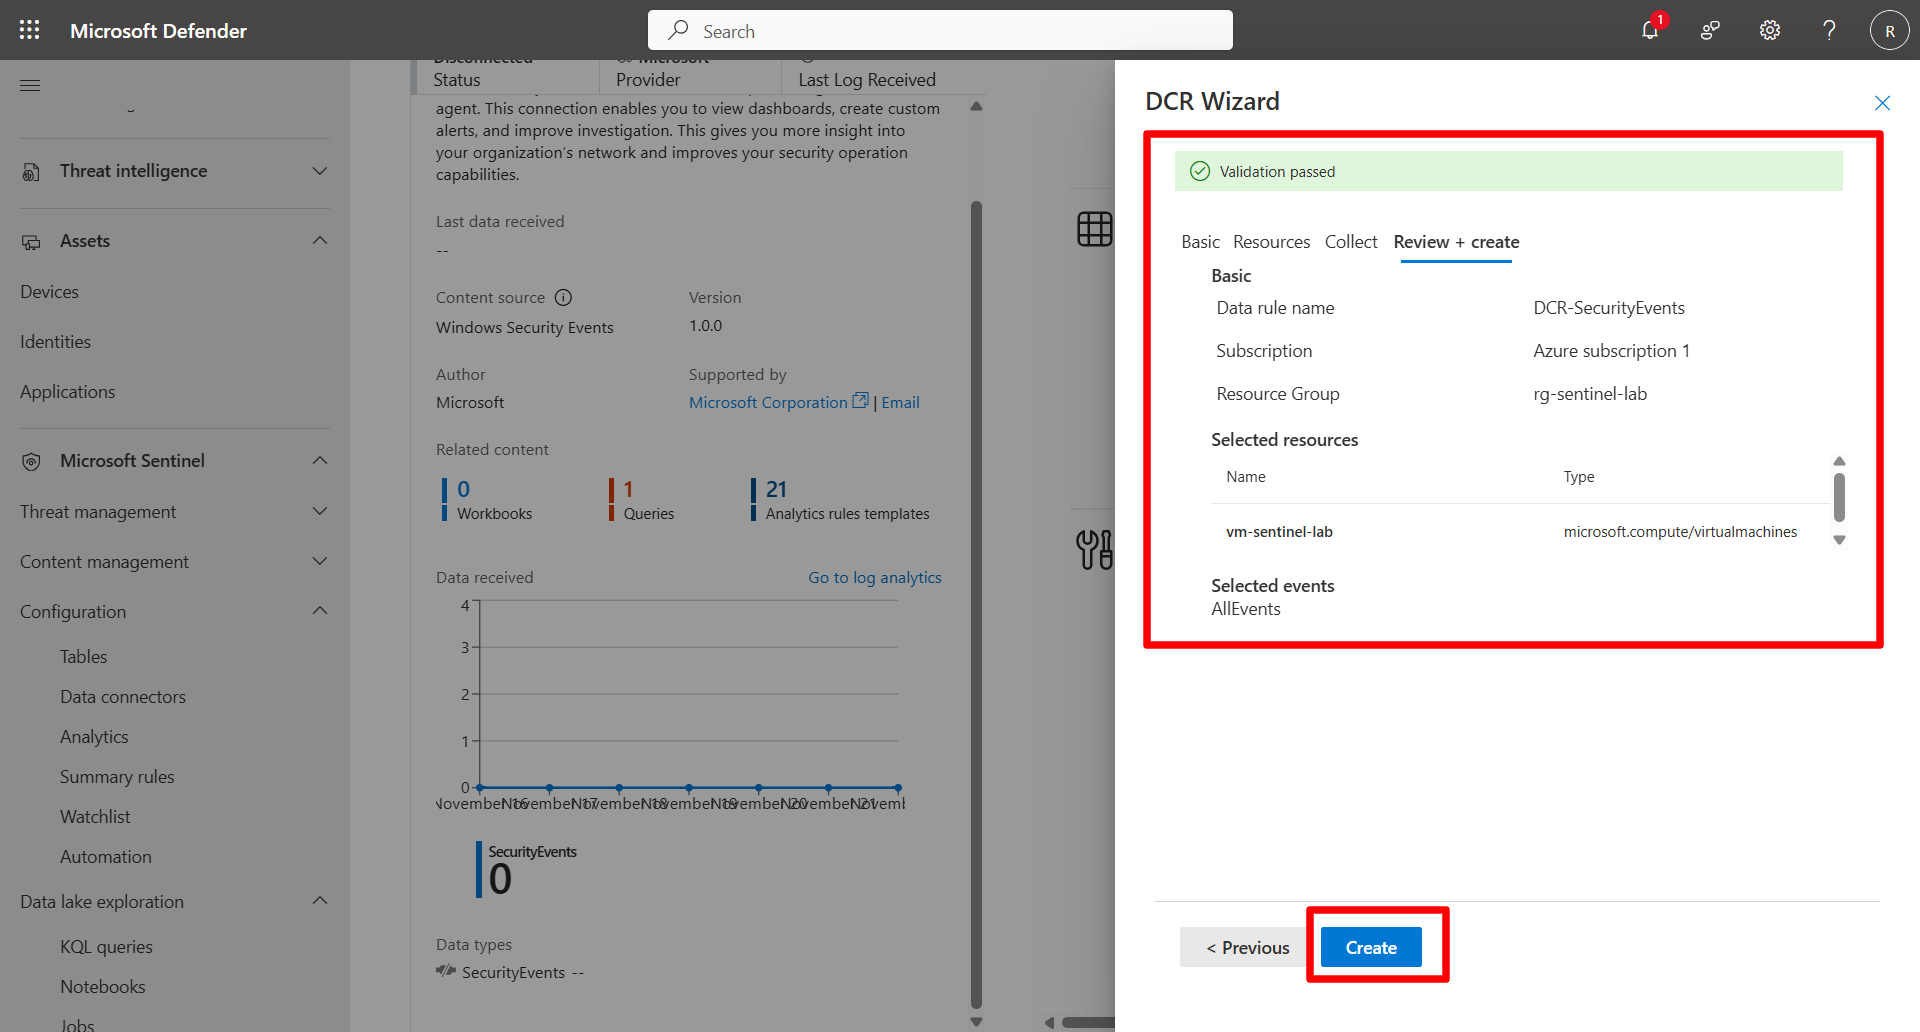Viewport: 1920px width, 1032px height.
Task: Open the community feedback icon
Action: 1710,30
